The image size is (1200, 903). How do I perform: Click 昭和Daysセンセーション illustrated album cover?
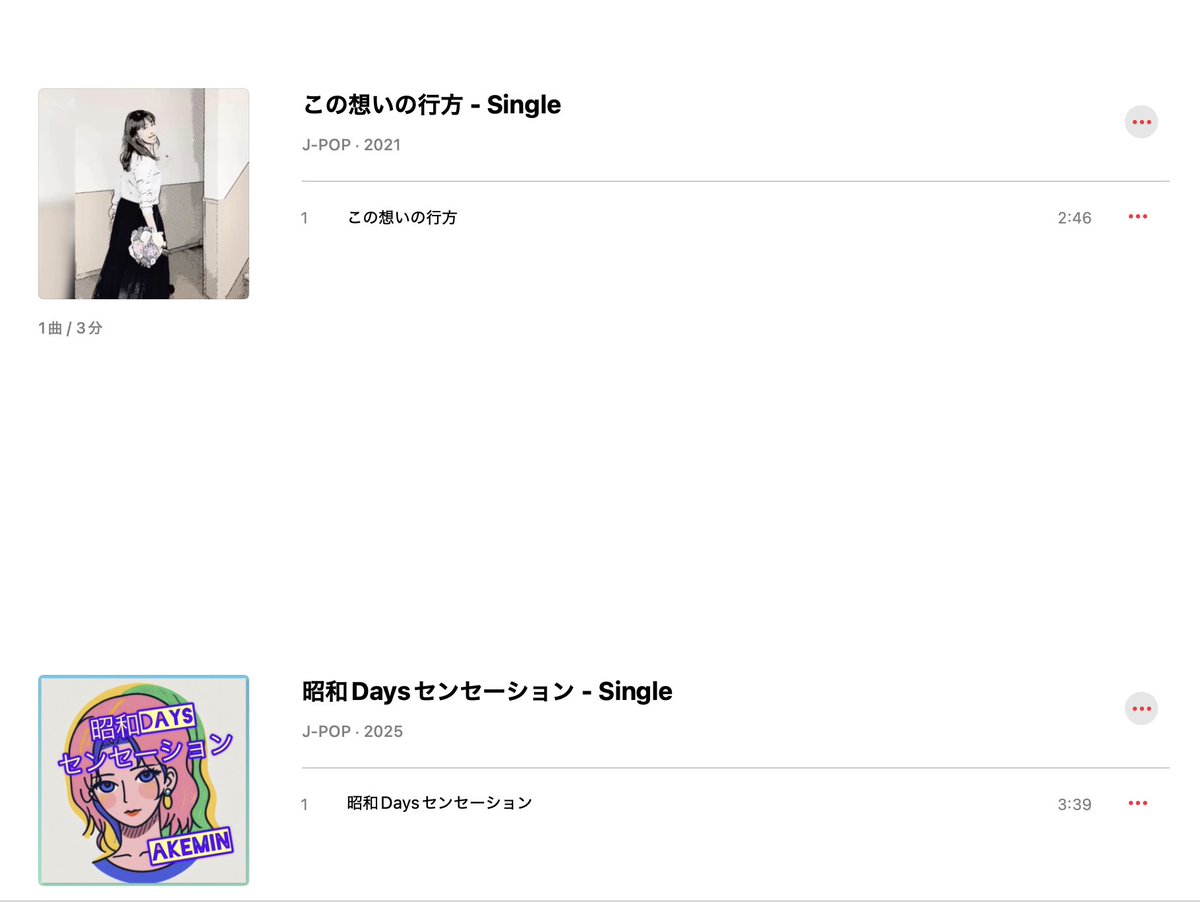coord(144,780)
